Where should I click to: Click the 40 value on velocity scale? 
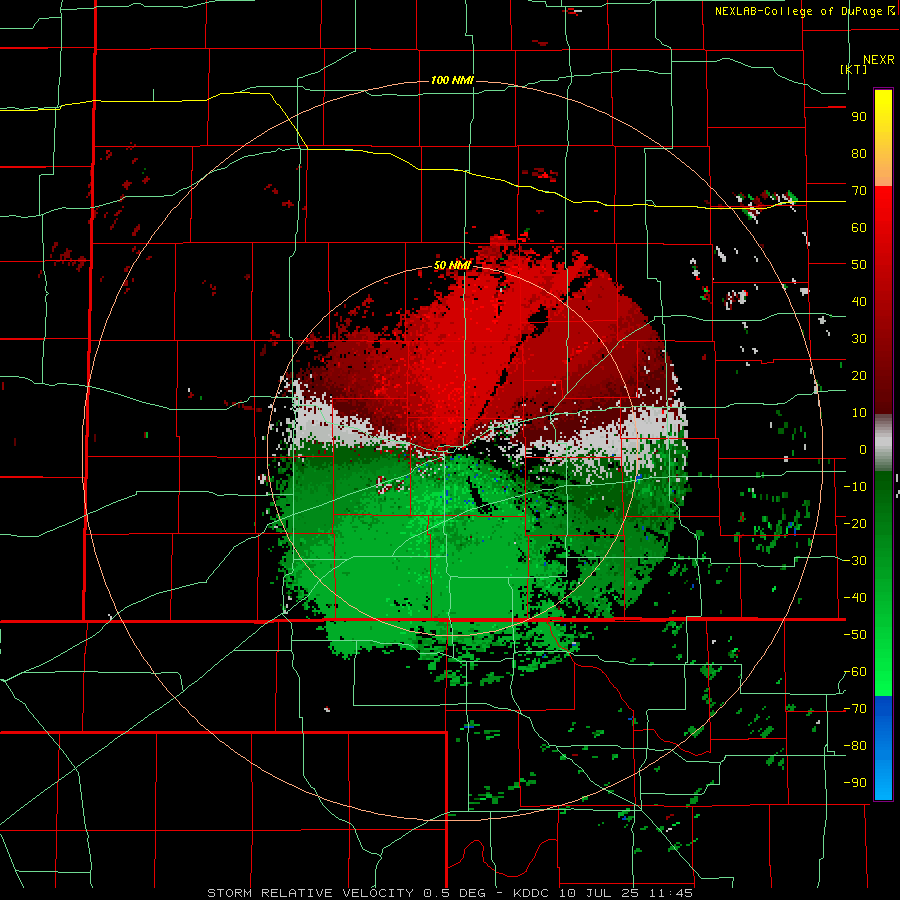859,302
